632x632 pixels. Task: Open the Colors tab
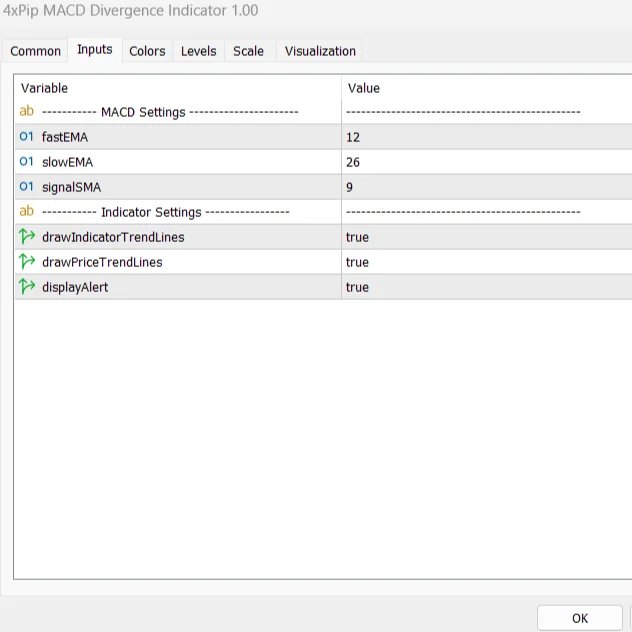click(x=147, y=51)
